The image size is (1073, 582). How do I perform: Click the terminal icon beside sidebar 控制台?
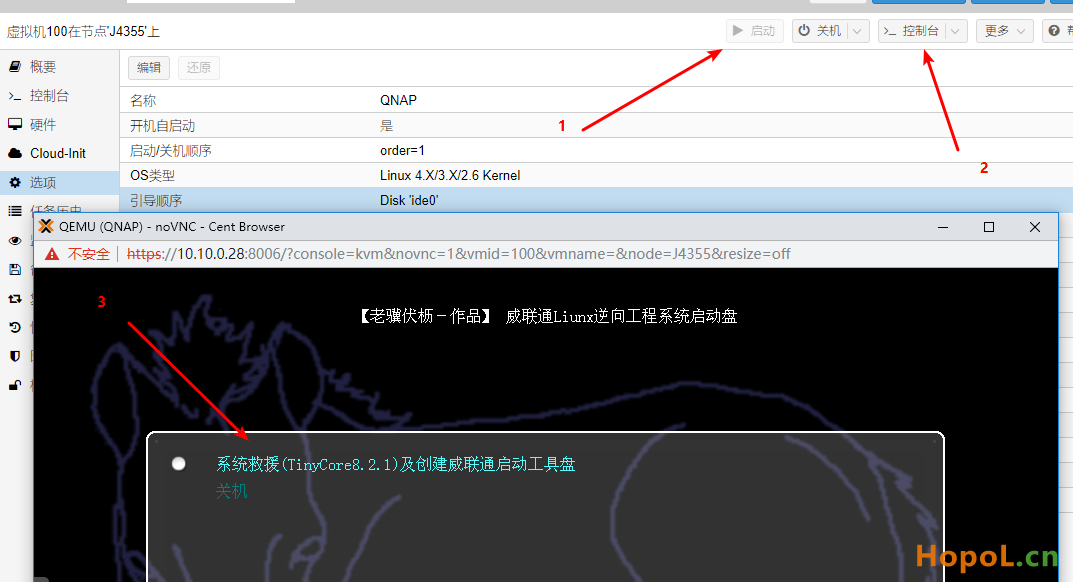pos(14,96)
